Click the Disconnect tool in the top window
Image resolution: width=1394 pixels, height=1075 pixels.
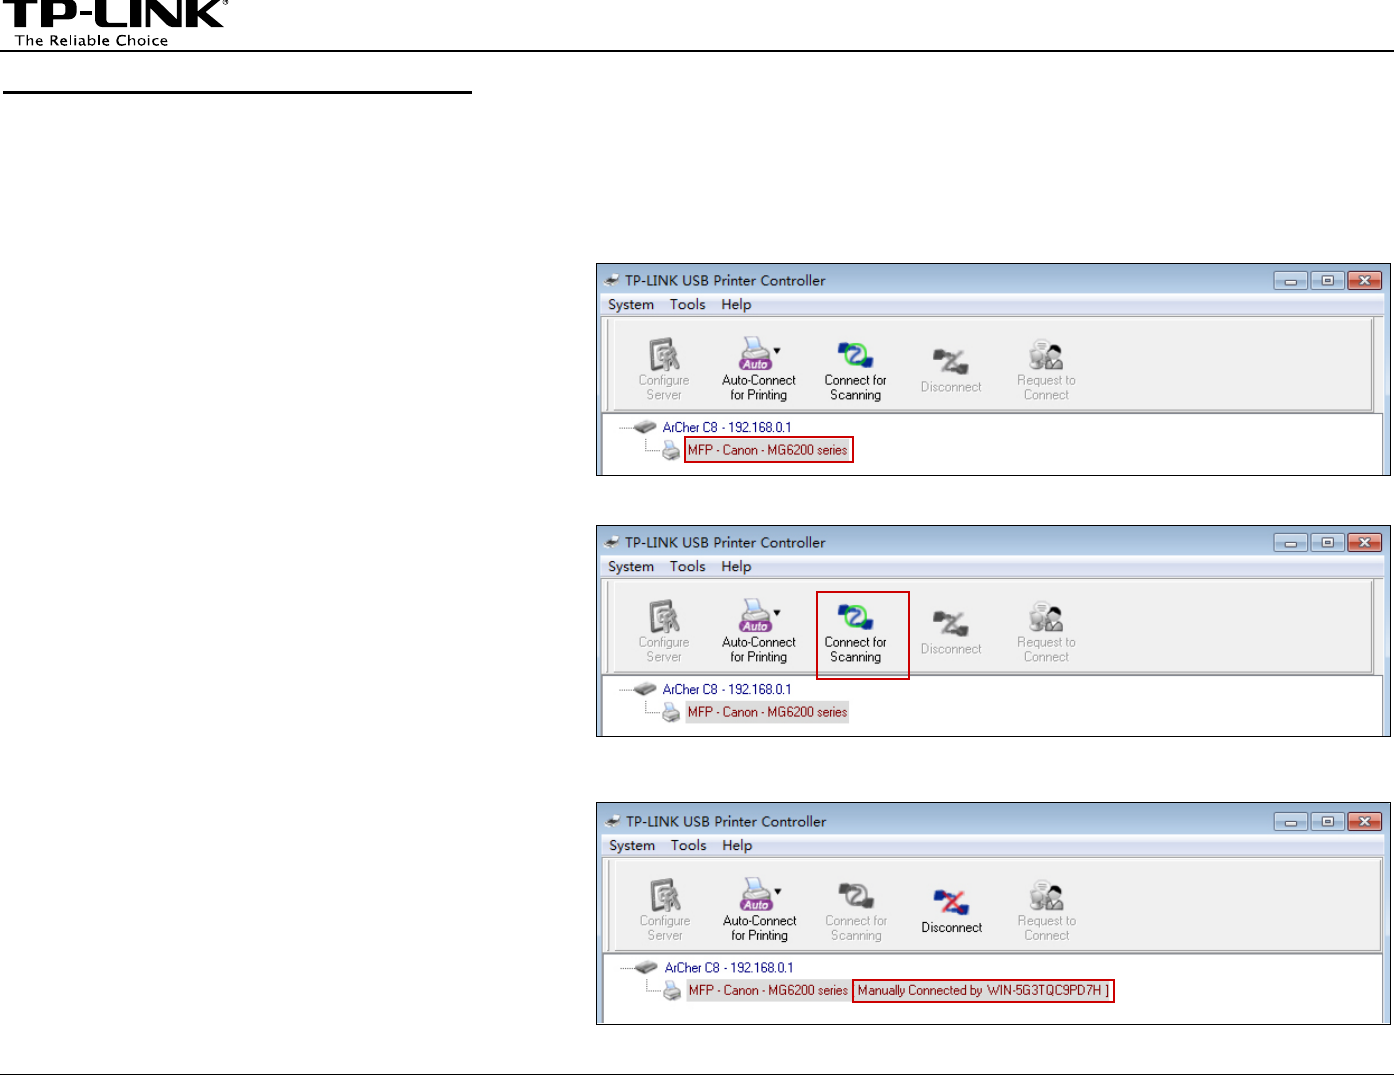(x=951, y=370)
